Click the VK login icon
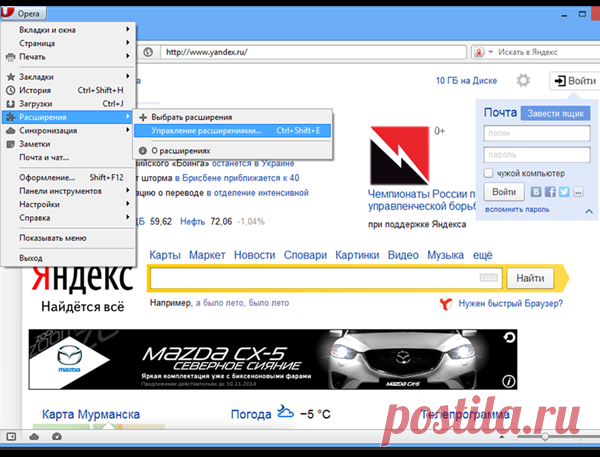Viewport: 600px width, 457px height. (536, 192)
